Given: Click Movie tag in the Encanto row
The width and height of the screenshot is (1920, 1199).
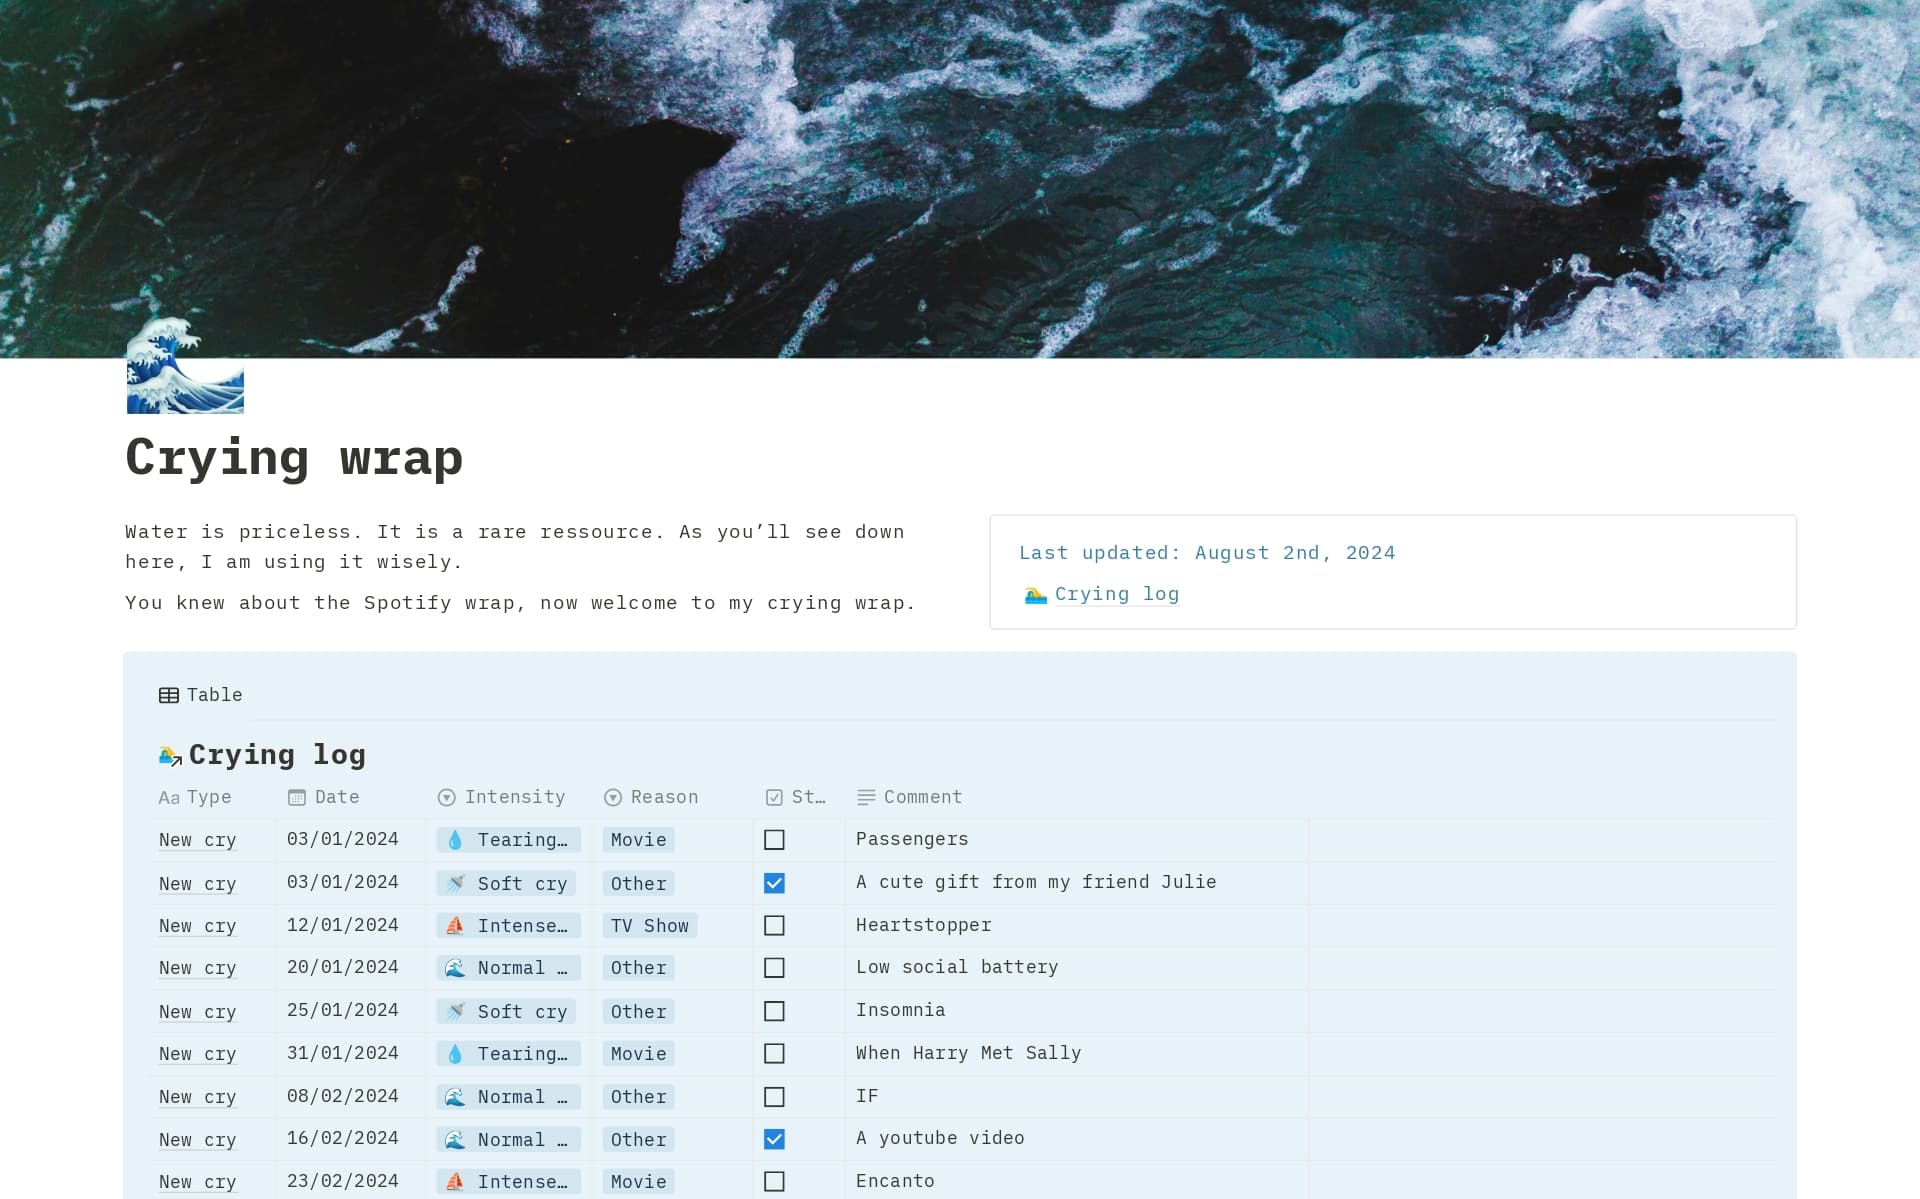Looking at the screenshot, I should [x=638, y=1182].
